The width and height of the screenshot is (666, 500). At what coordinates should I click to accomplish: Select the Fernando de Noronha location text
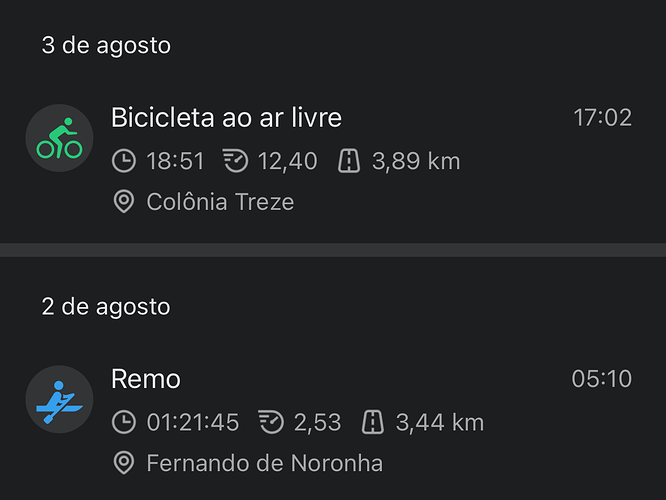point(264,463)
